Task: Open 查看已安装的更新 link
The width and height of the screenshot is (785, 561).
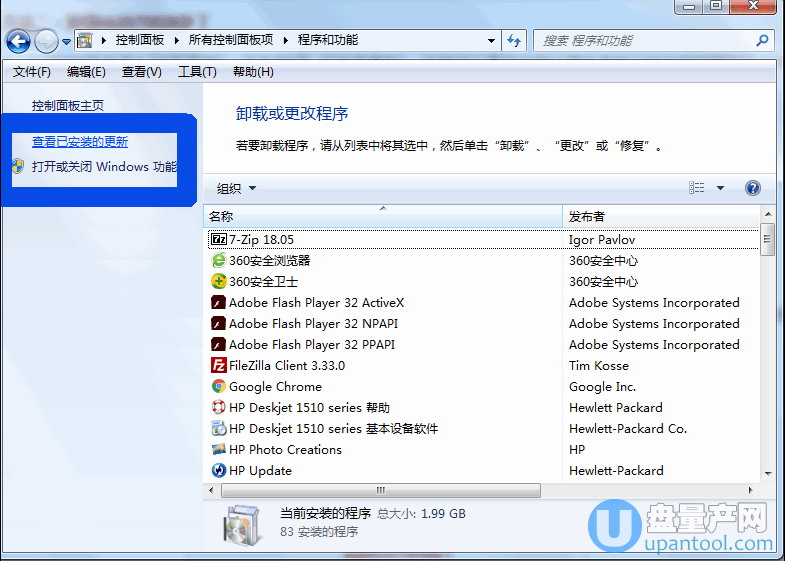Action: coord(80,142)
